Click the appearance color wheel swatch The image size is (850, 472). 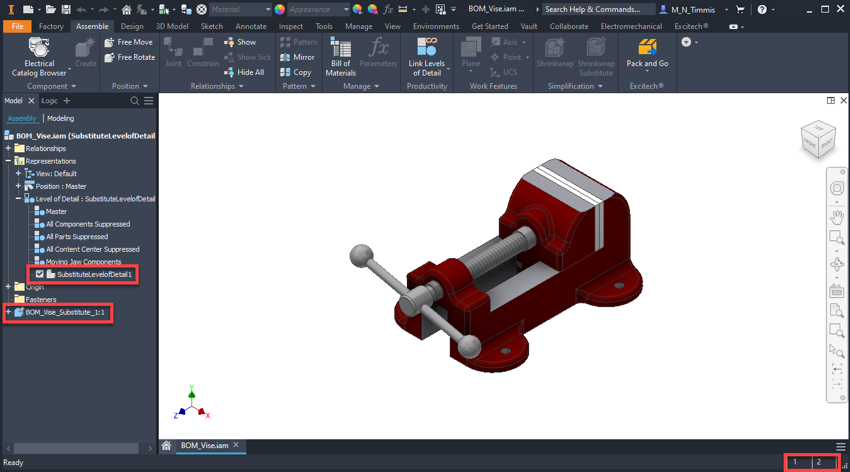[280, 9]
